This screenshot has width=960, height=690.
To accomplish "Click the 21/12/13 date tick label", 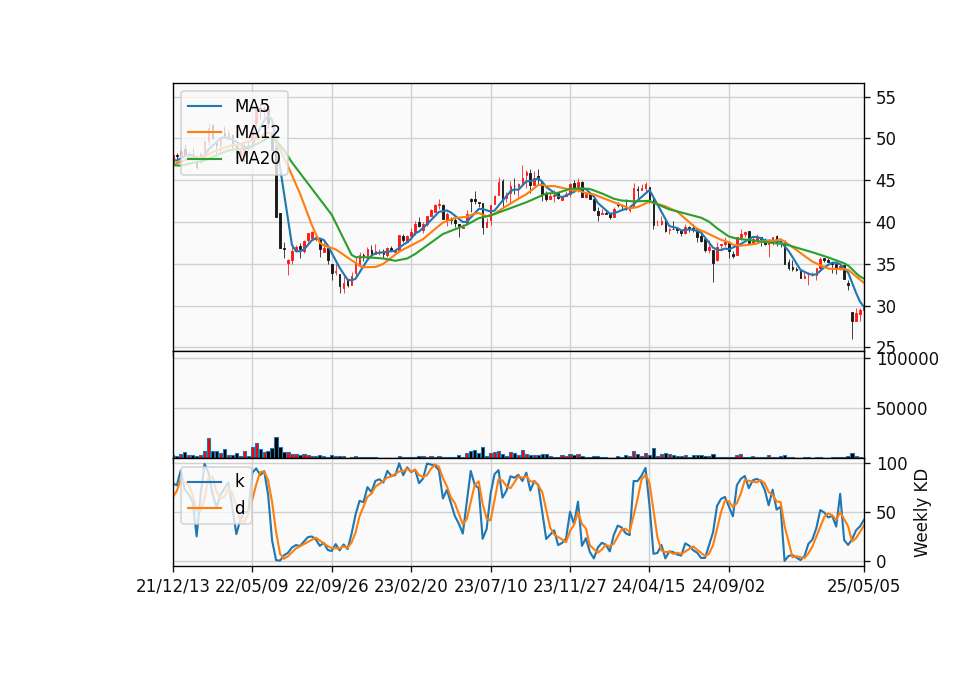I will pos(173,586).
